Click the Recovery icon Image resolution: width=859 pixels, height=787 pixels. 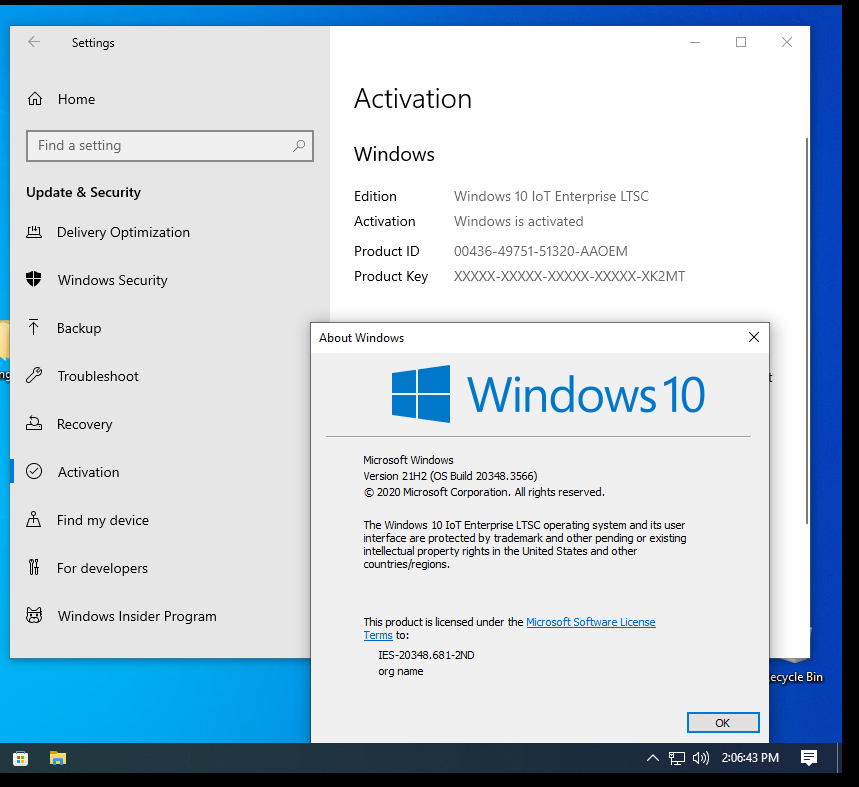tap(34, 423)
